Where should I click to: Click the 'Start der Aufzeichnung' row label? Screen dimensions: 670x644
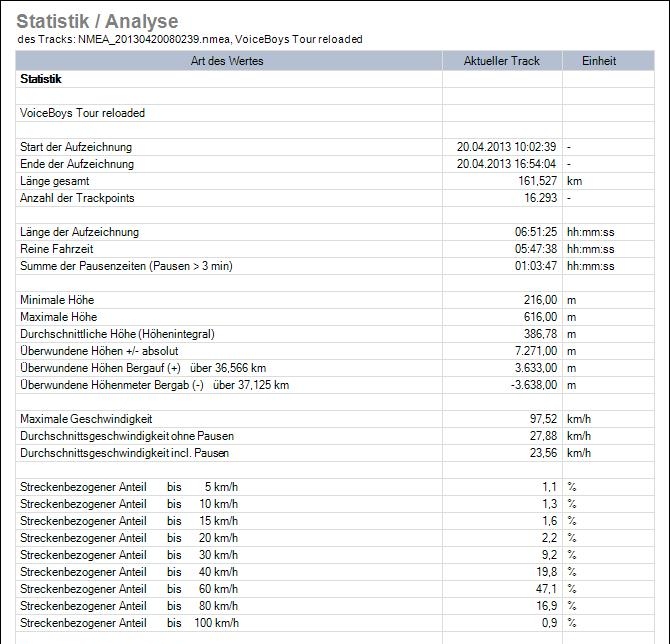pyautogui.click(x=76, y=147)
